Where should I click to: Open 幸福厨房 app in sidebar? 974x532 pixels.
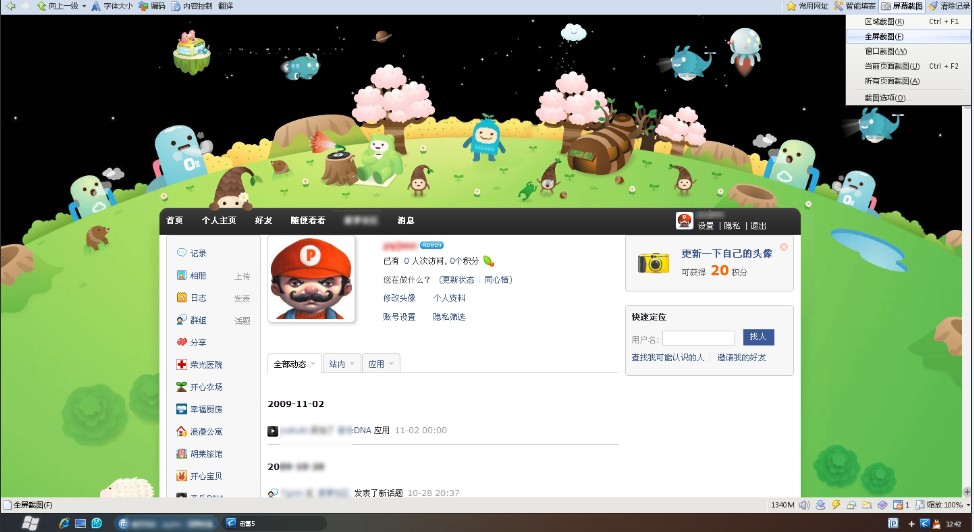tap(206, 409)
